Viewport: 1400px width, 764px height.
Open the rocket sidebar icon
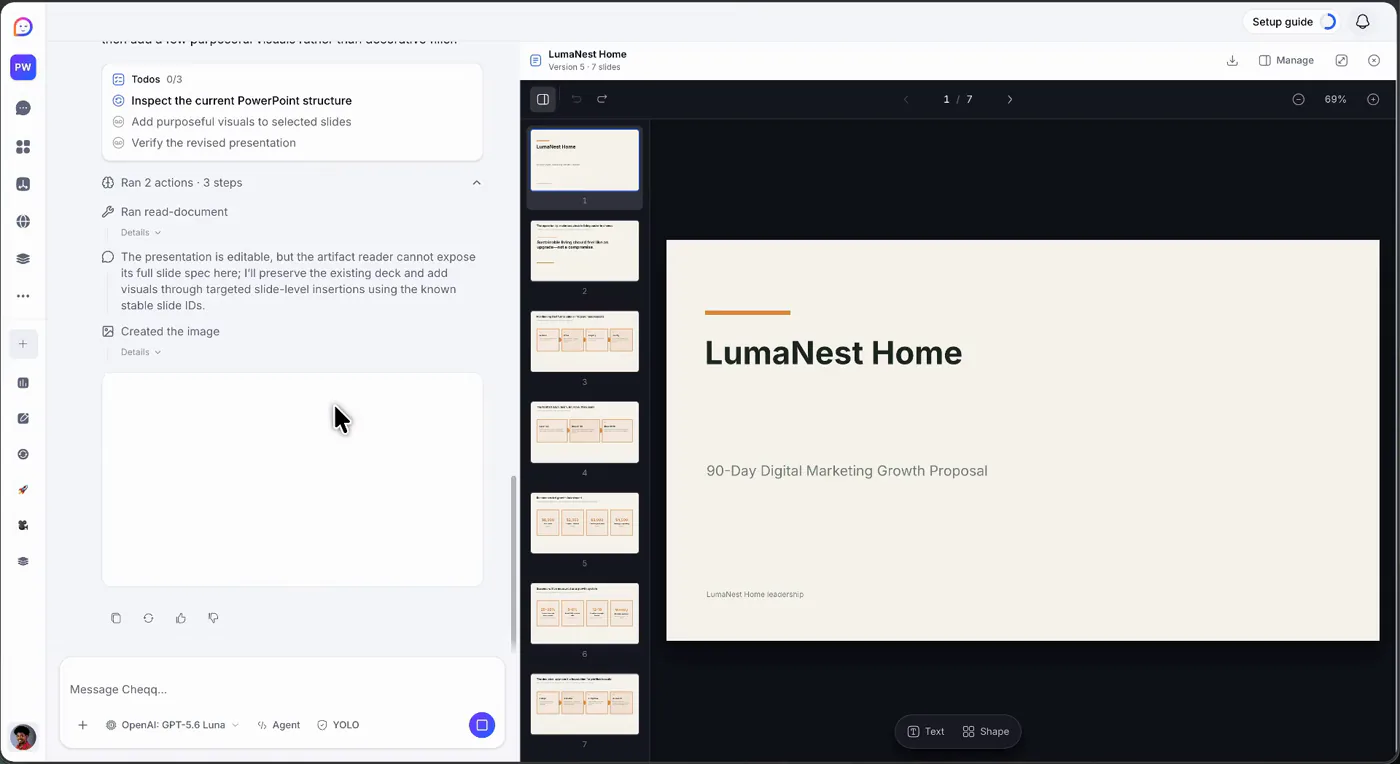[23, 490]
